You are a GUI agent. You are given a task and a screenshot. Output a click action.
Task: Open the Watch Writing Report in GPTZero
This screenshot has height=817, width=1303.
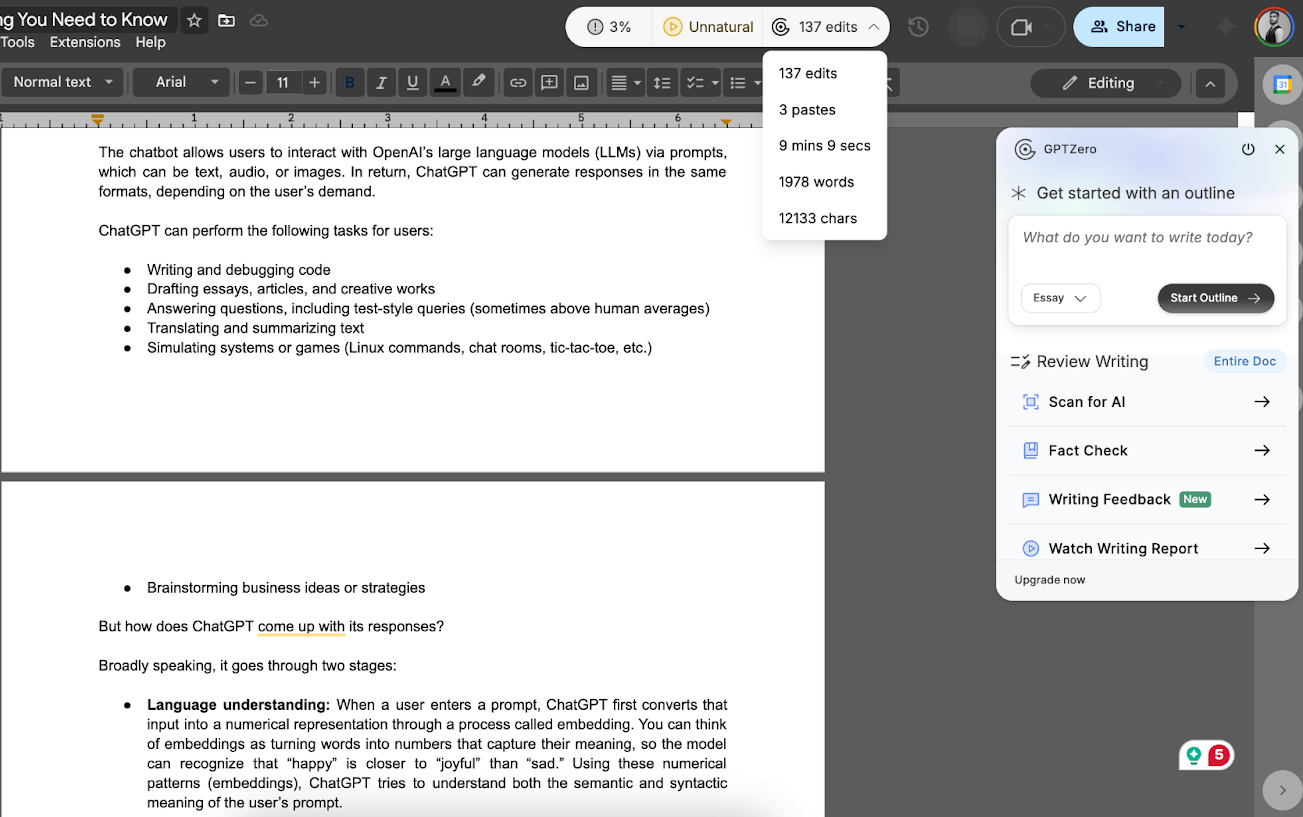(x=1122, y=548)
